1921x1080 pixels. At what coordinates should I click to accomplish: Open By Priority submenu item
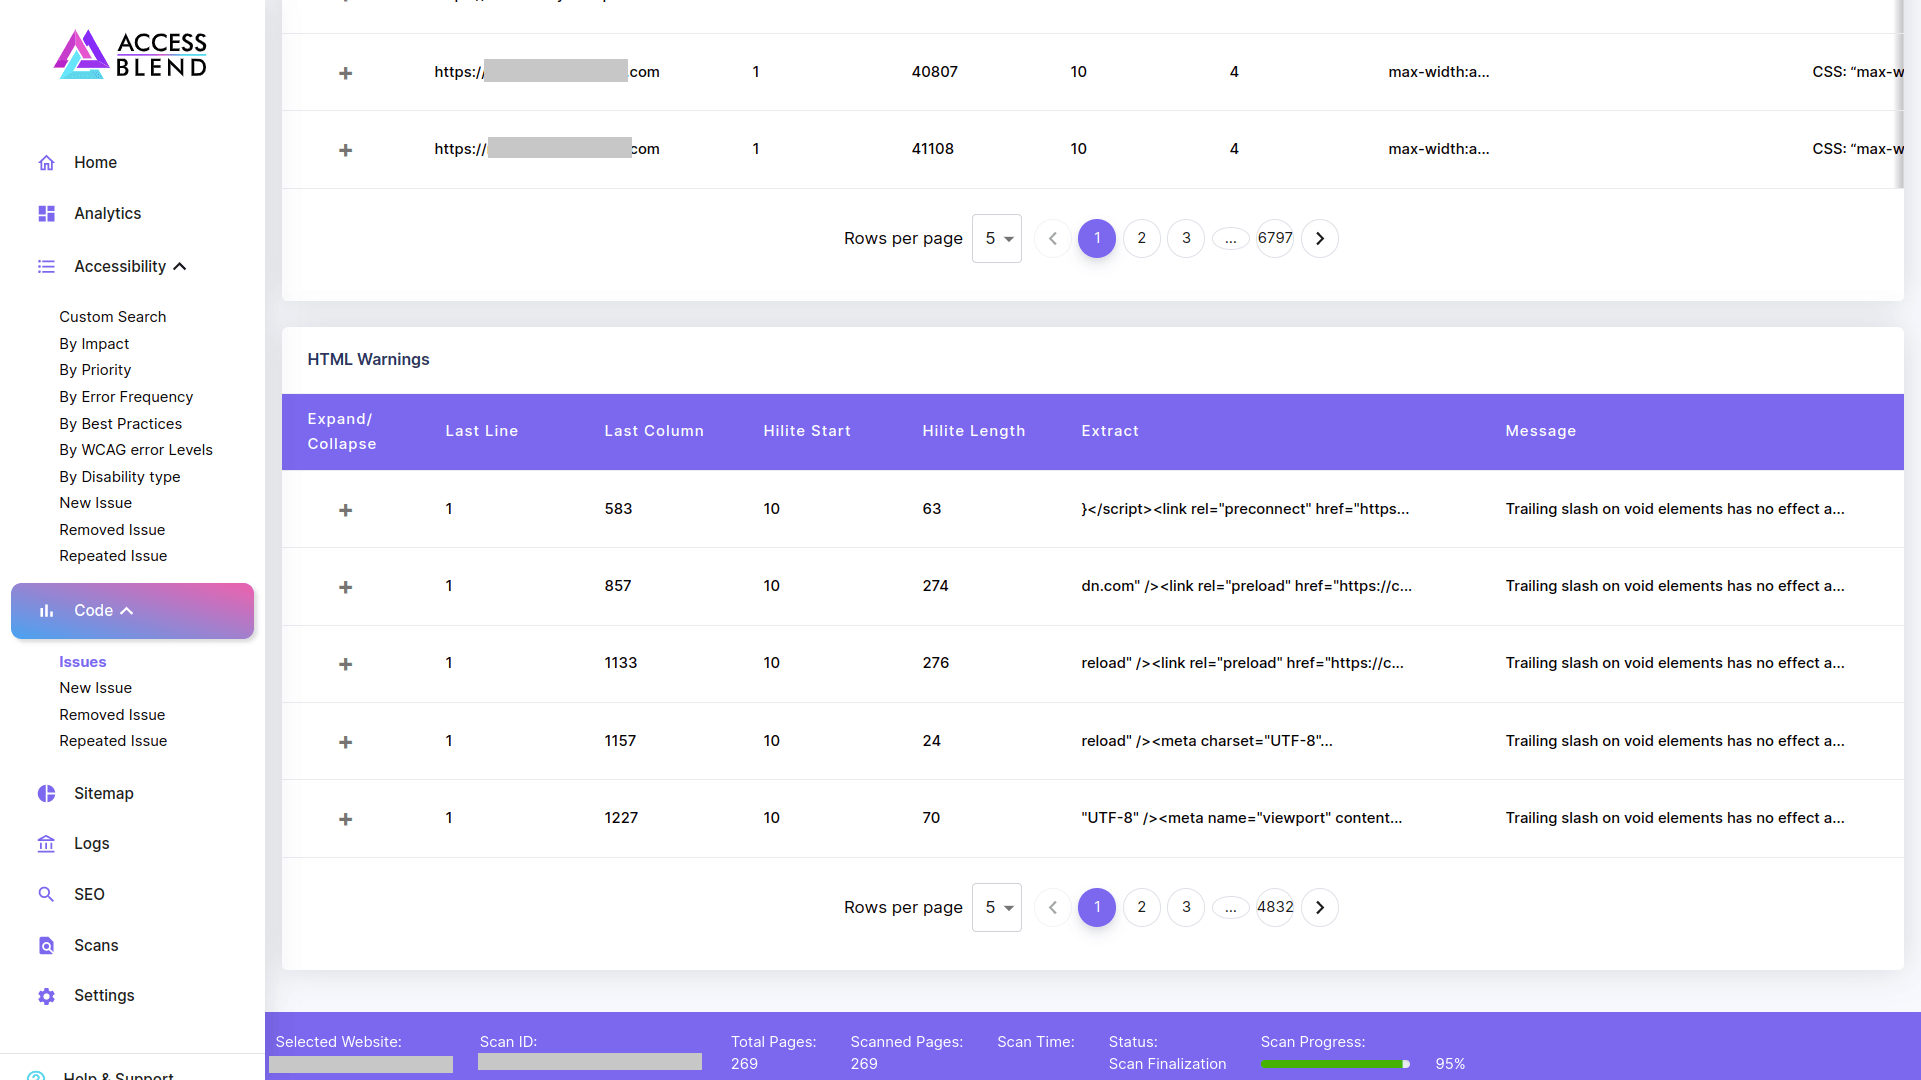coord(95,370)
